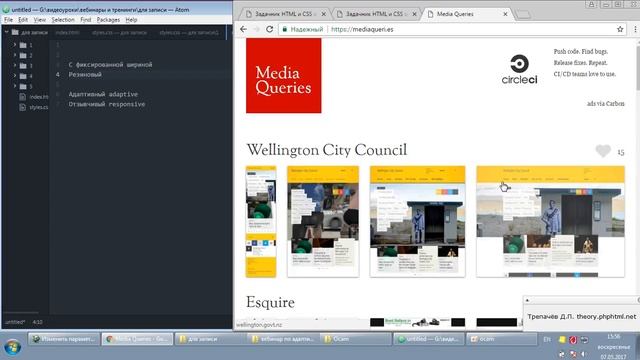Close the Media Queries browser tab
Screen dimensions: 640x360
[505, 14]
